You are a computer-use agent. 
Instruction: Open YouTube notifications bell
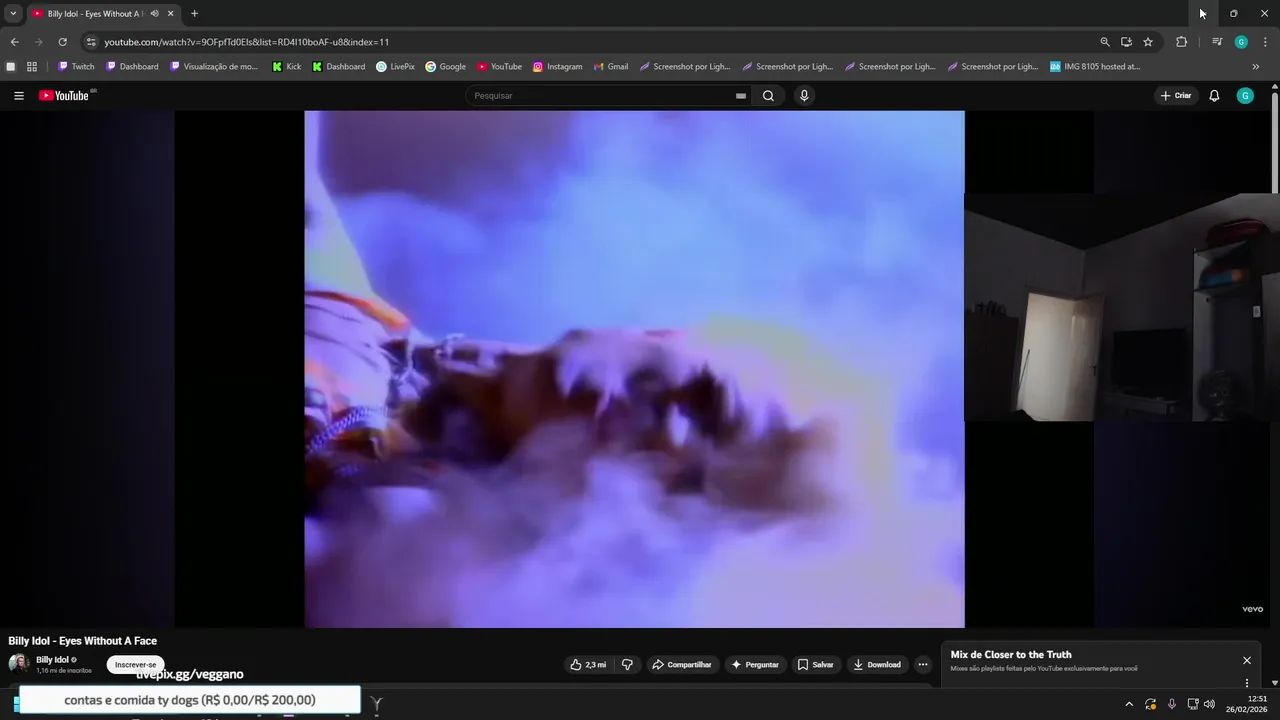pyautogui.click(x=1214, y=96)
